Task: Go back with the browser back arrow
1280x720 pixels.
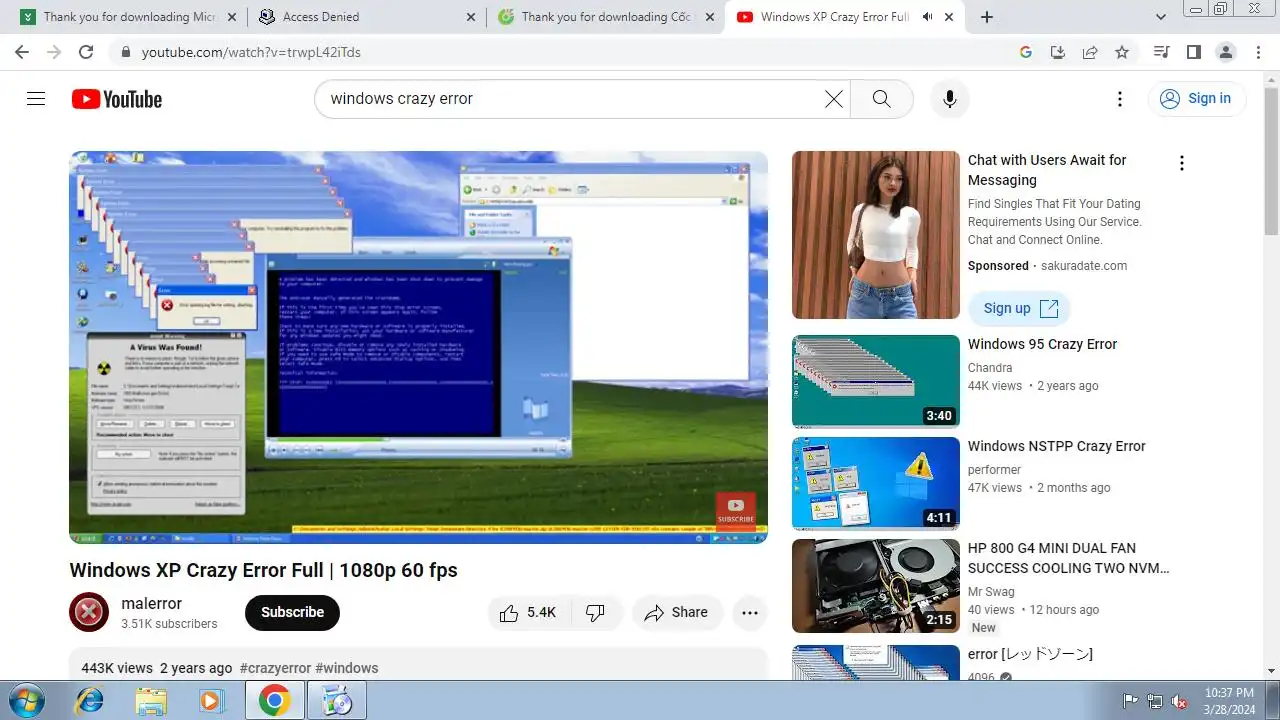Action: pyautogui.click(x=22, y=52)
